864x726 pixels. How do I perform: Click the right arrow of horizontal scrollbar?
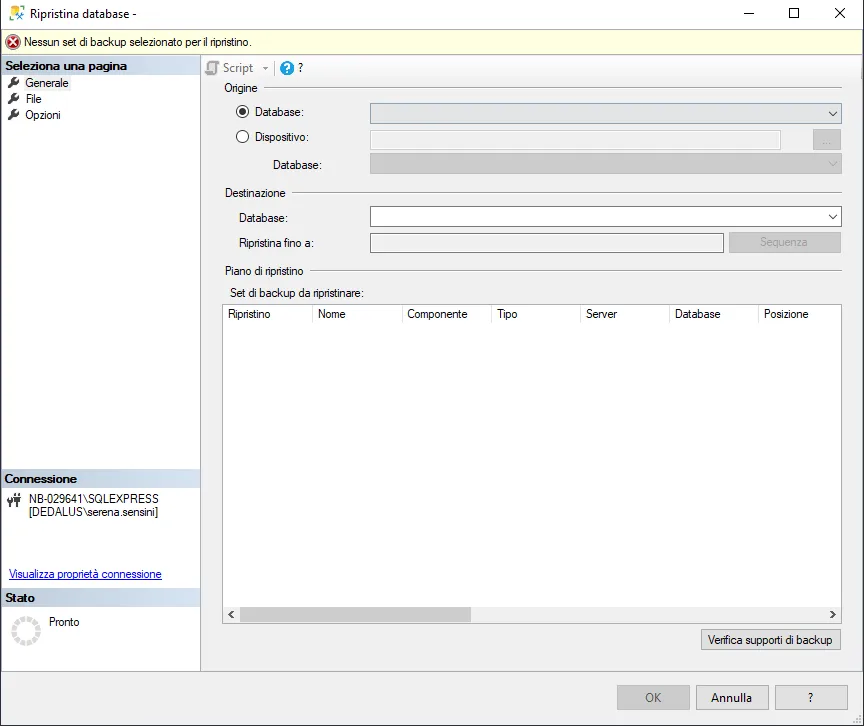(833, 614)
